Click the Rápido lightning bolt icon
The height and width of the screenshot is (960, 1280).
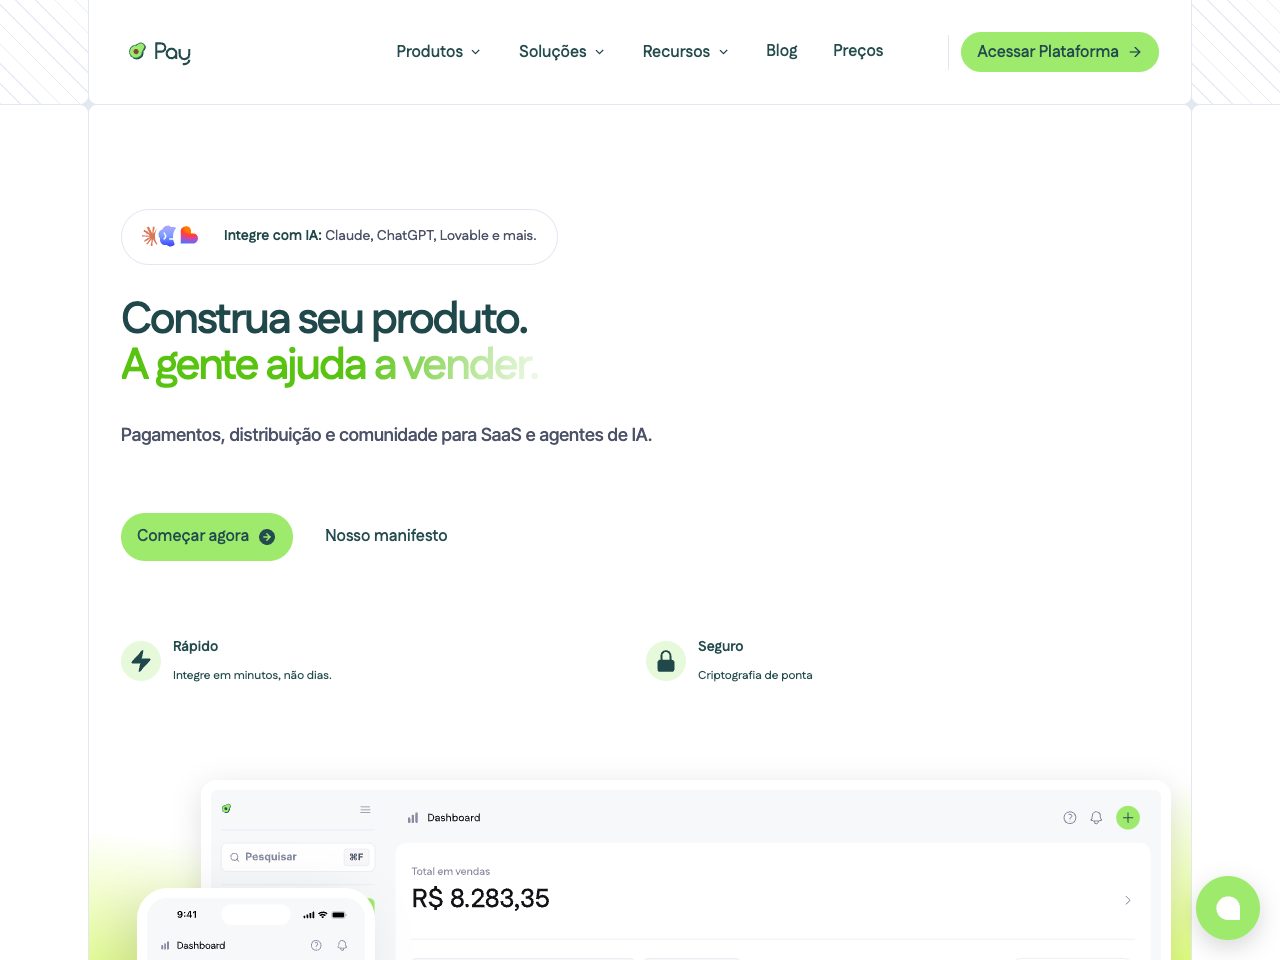[x=141, y=661]
